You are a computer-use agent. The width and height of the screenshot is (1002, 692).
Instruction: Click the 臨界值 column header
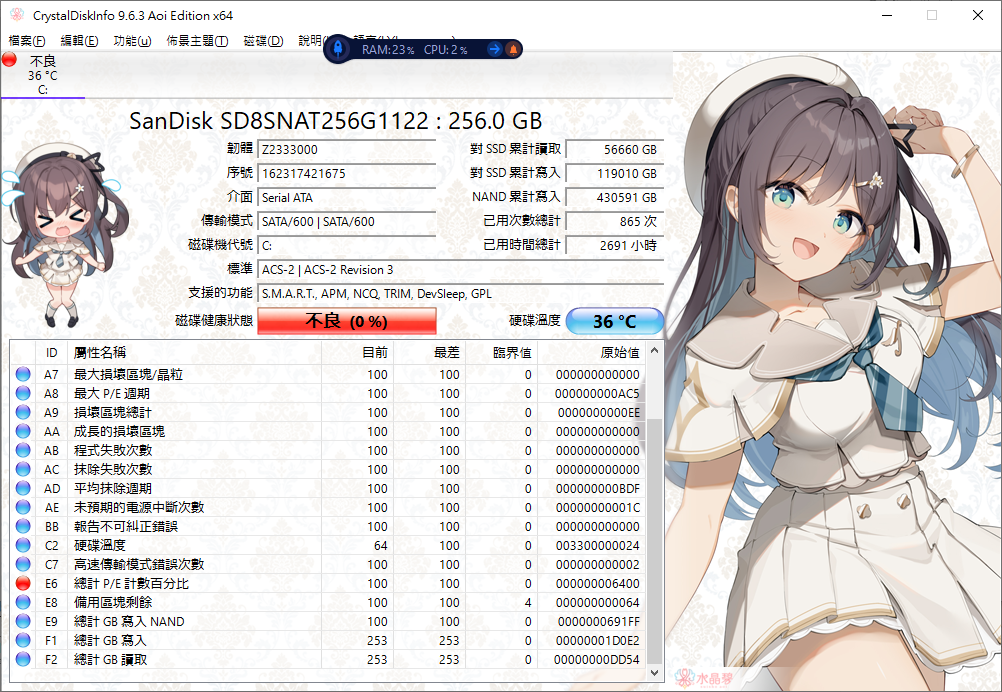pyautogui.click(x=502, y=353)
